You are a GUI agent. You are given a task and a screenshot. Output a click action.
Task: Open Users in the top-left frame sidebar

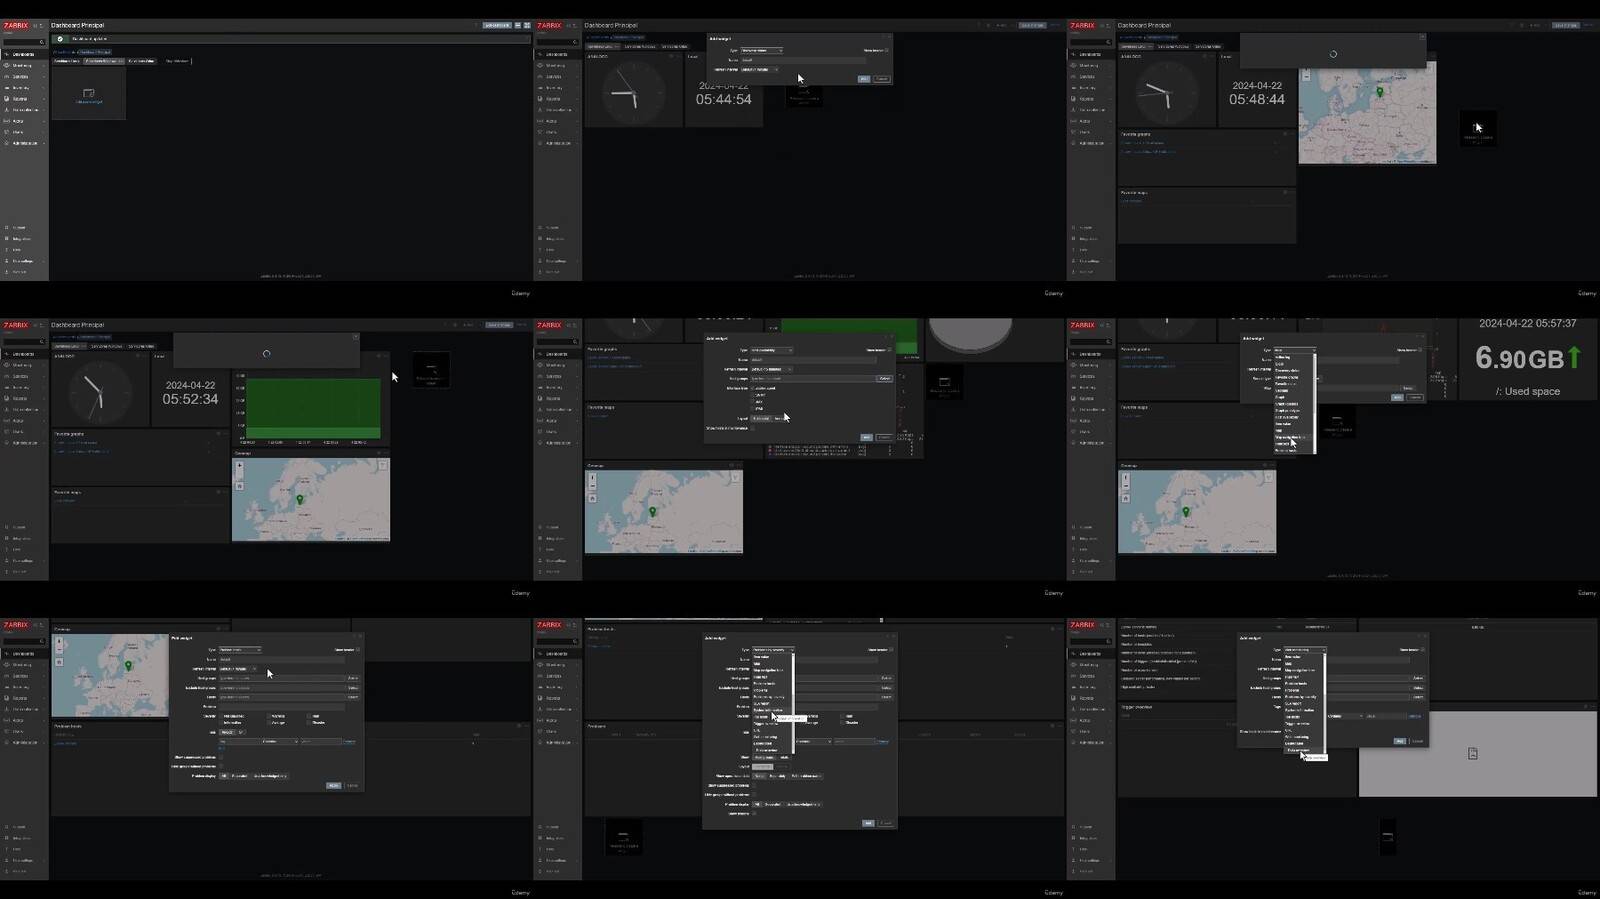(24, 132)
